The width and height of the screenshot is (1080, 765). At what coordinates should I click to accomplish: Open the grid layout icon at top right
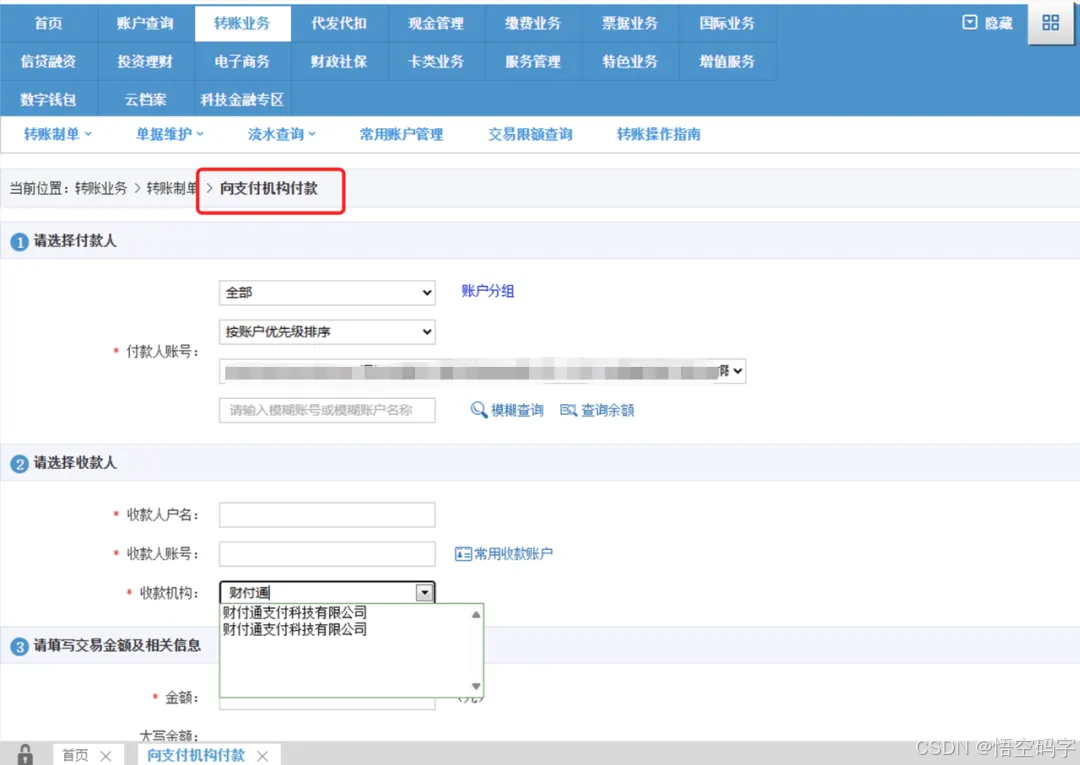(1050, 23)
